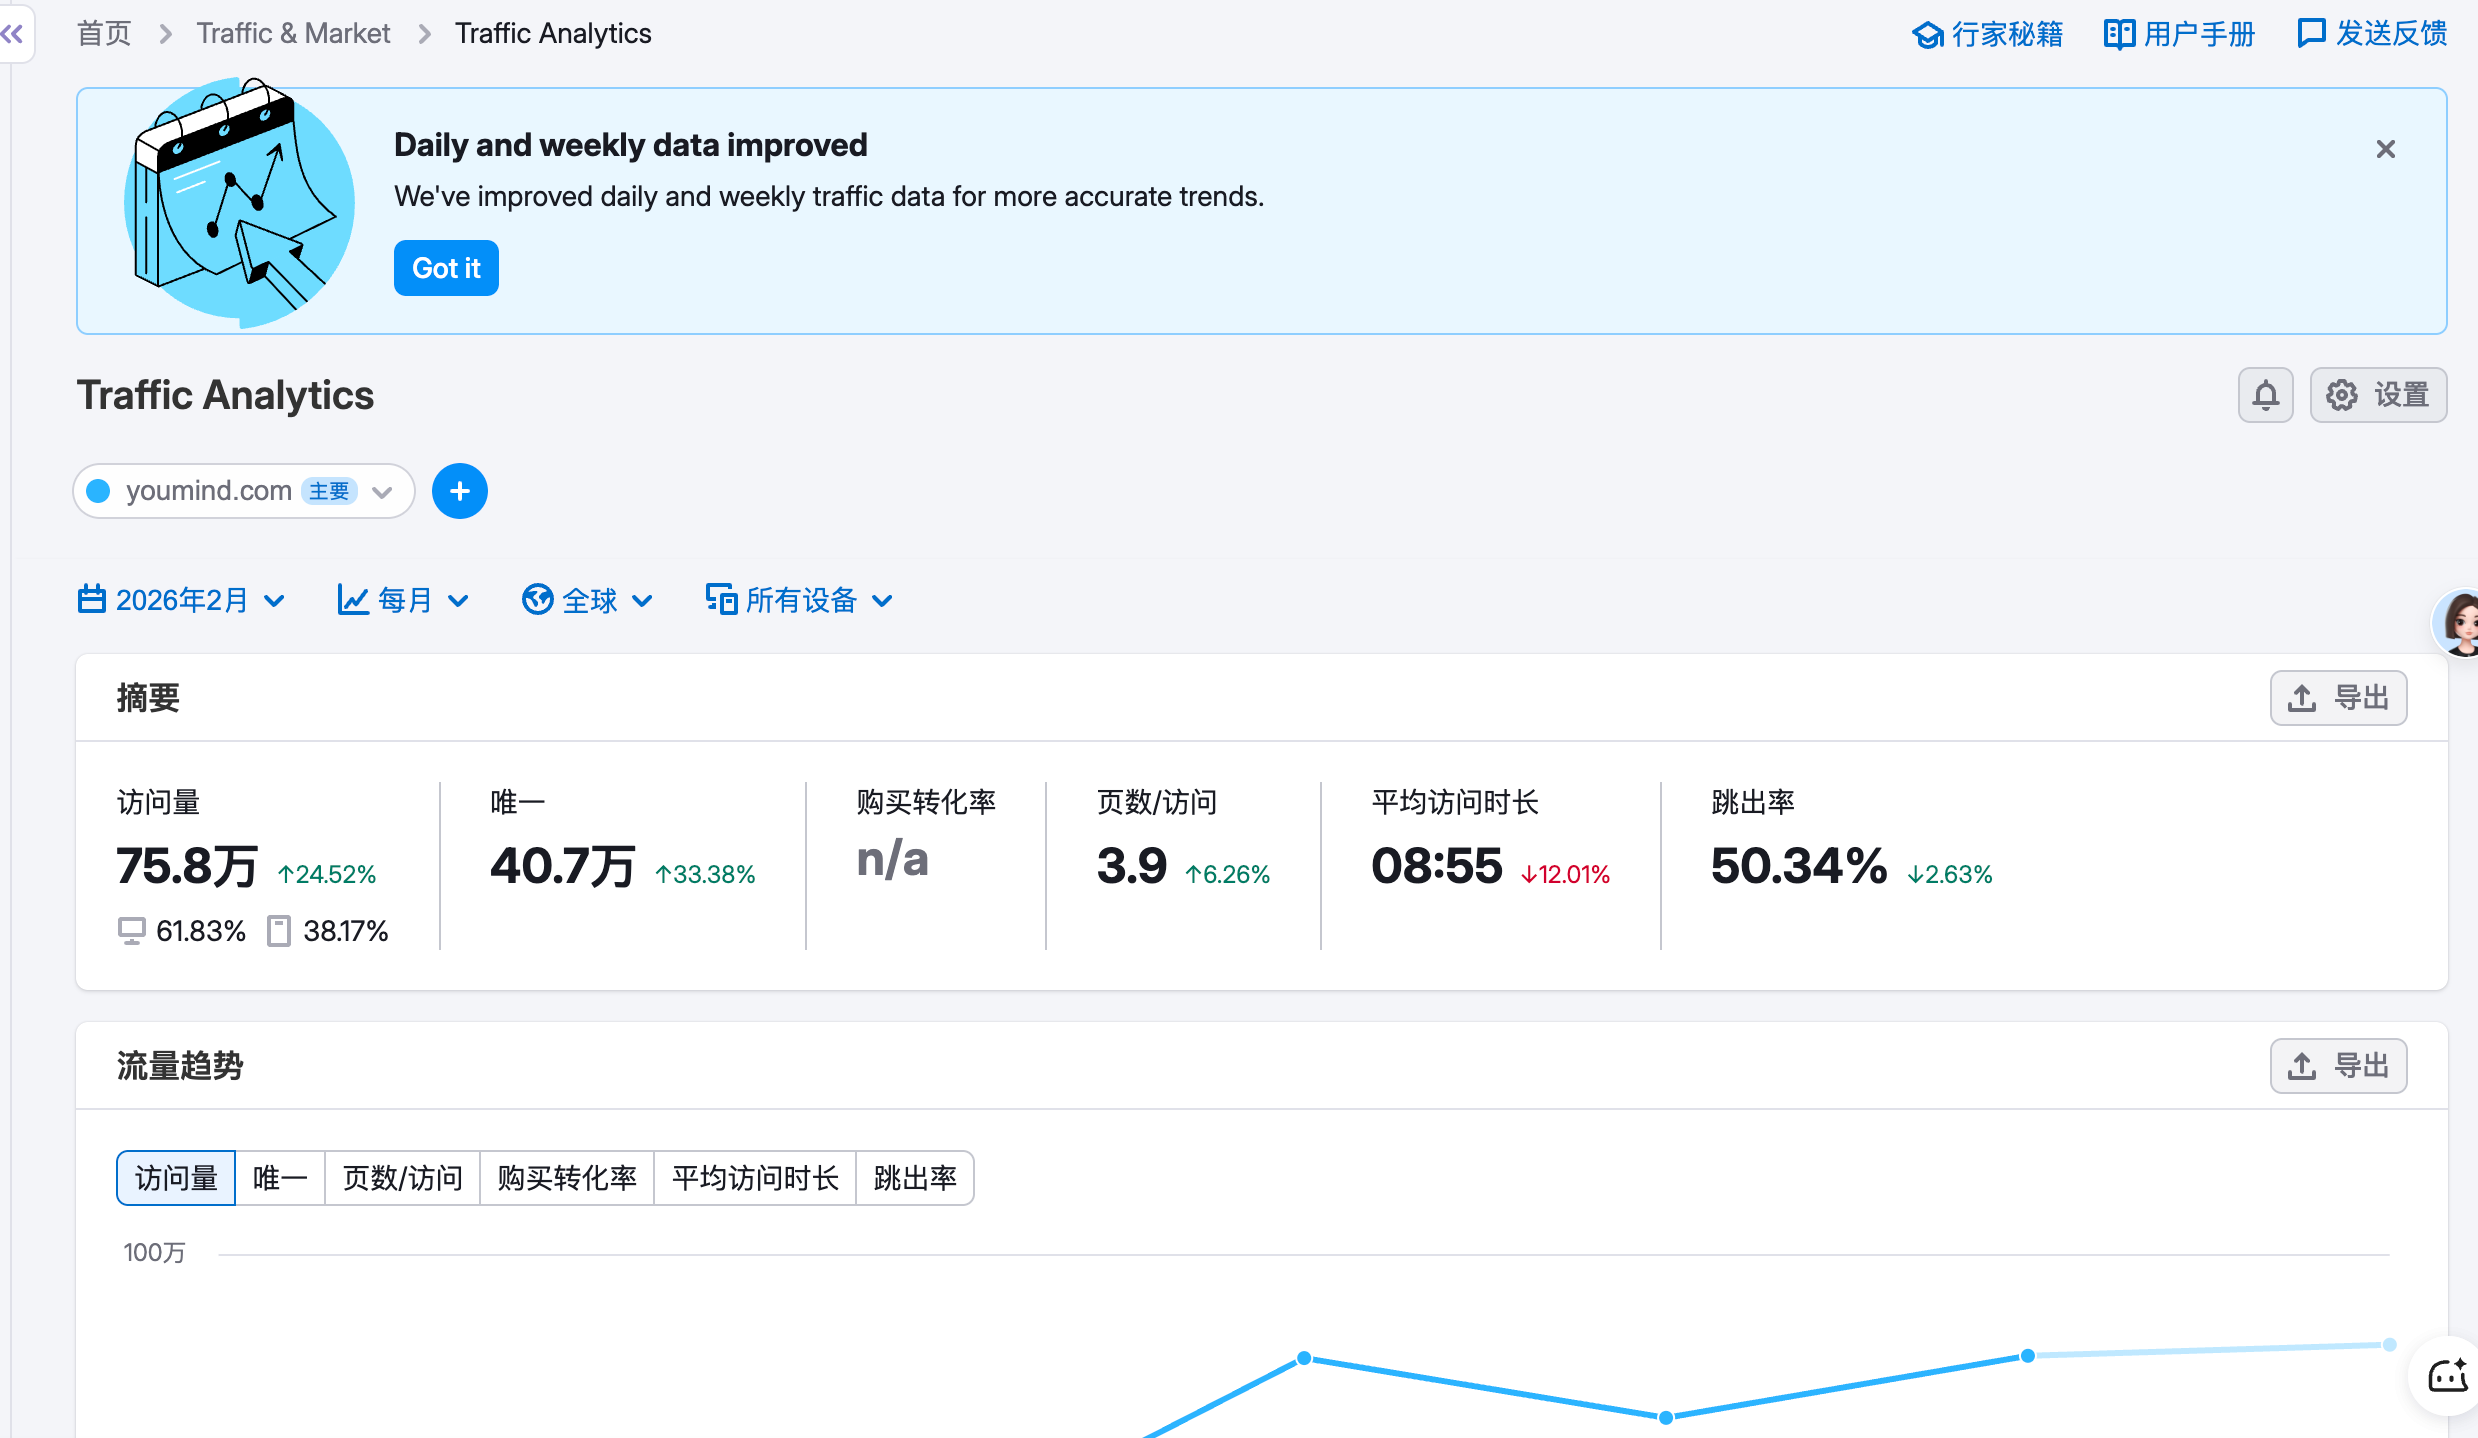Expand the 全球 region dropdown
Image resolution: width=2478 pixels, height=1438 pixels.
tap(587, 600)
